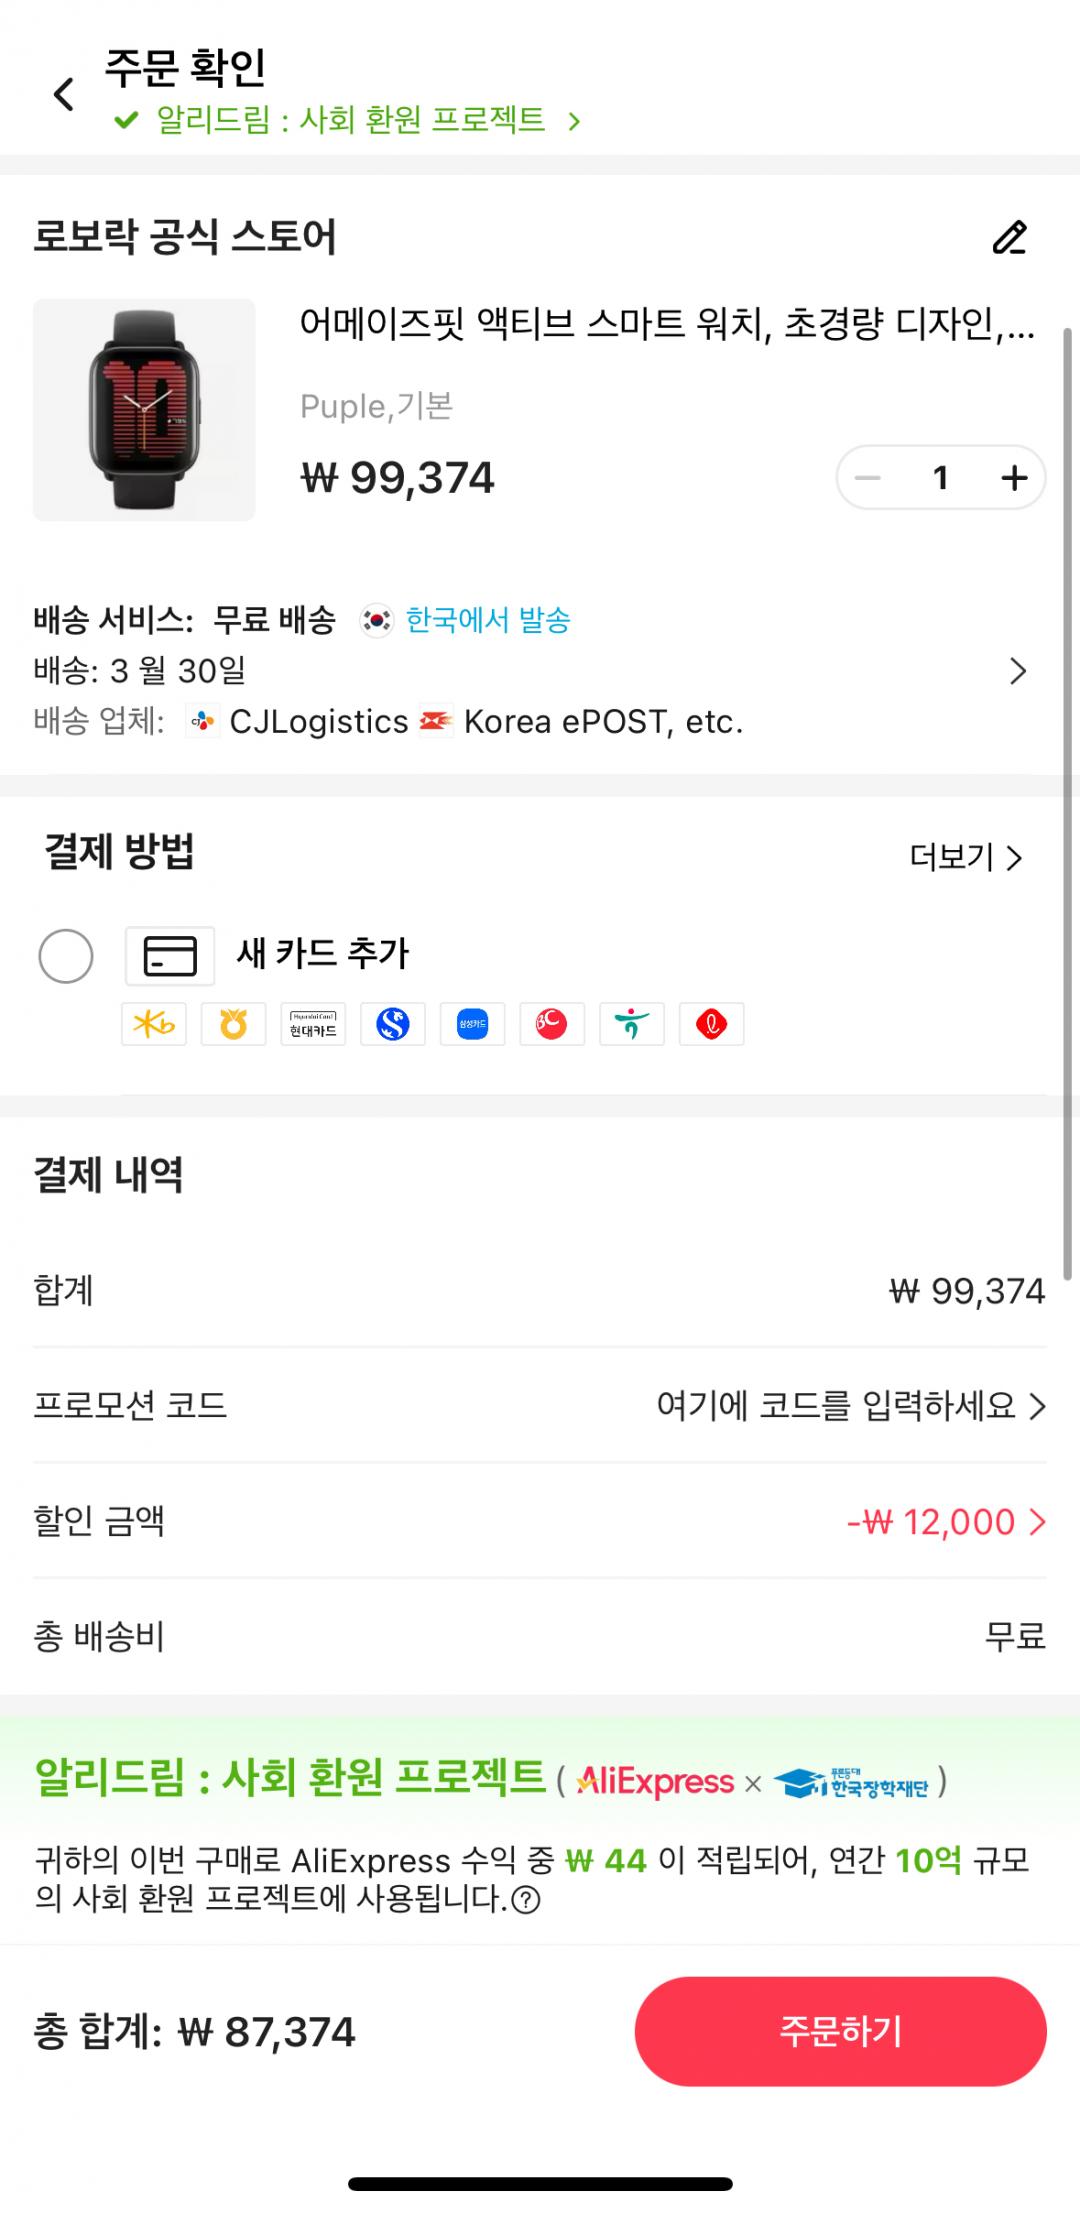The height and width of the screenshot is (2213, 1080).
Task: Tap the pencil edit icon
Action: tap(1009, 238)
